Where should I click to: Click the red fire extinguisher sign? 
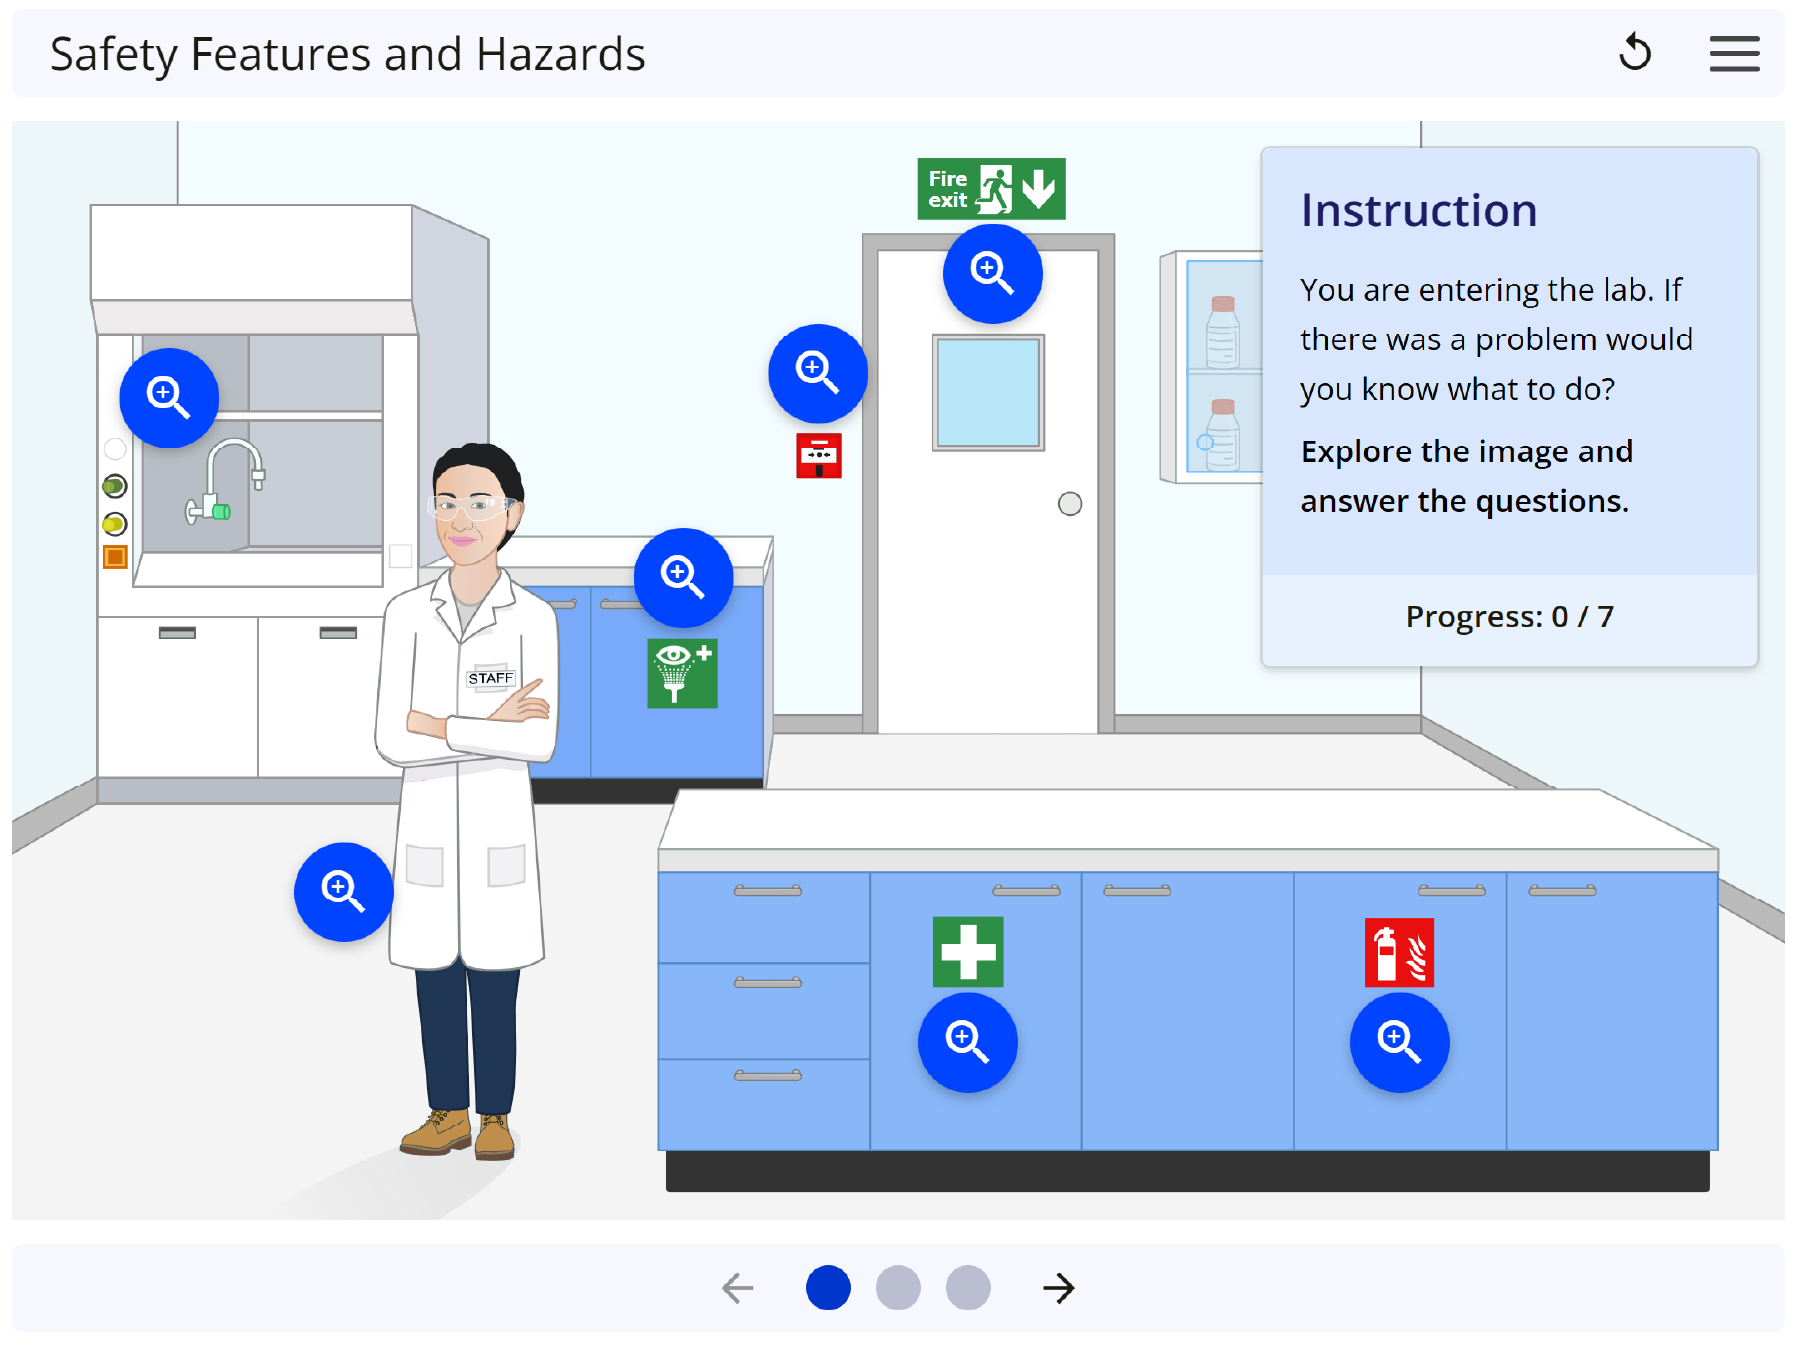(x=1400, y=953)
